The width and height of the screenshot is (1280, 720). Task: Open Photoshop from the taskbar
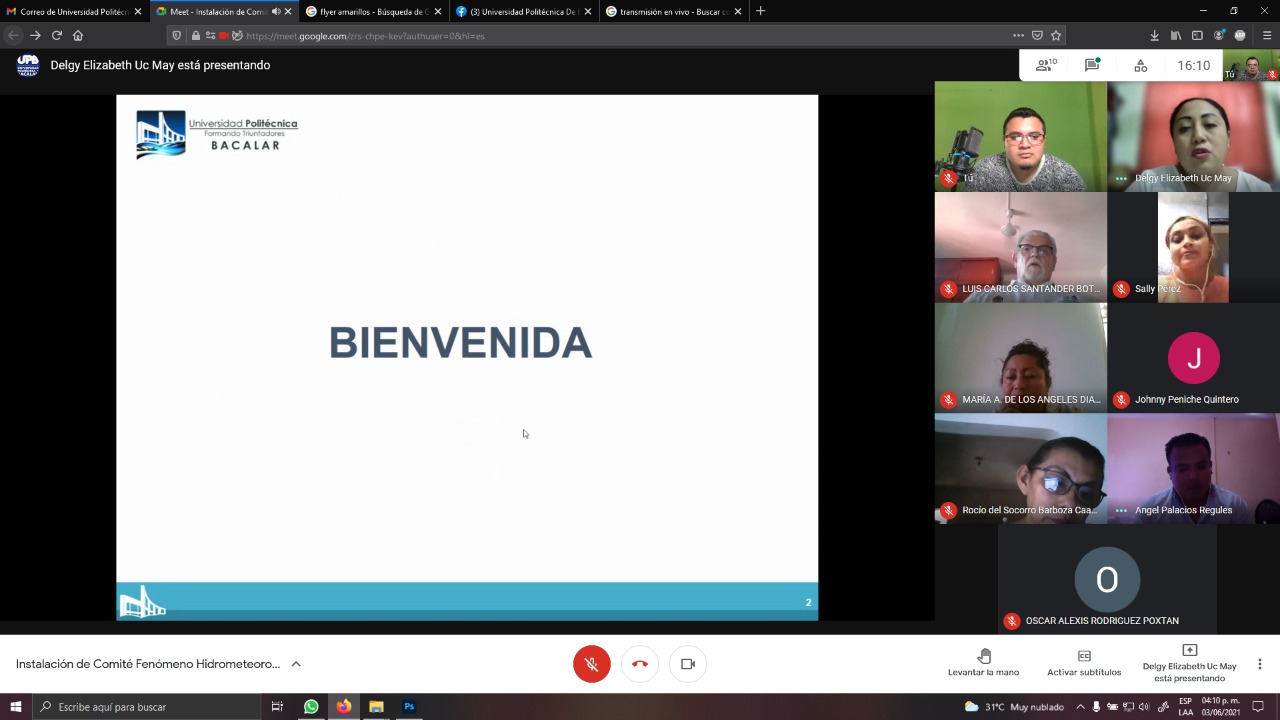click(x=409, y=707)
